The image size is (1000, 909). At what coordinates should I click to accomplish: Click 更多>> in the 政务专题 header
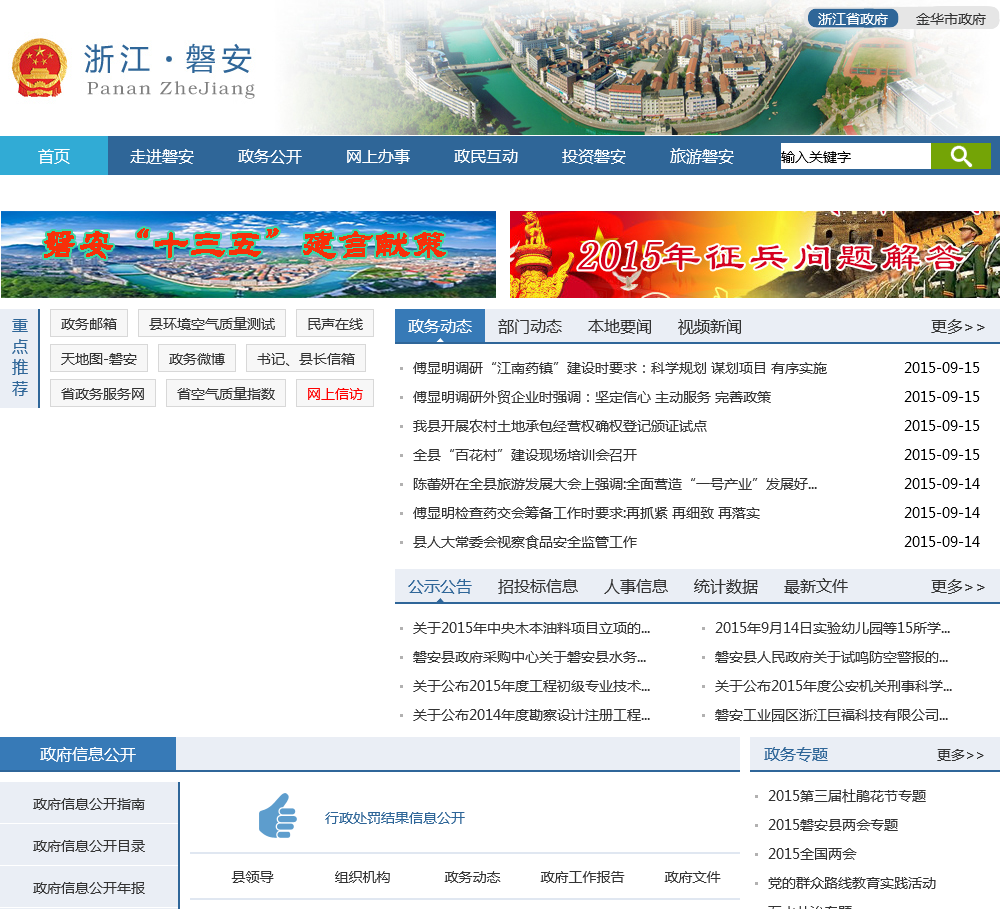960,755
